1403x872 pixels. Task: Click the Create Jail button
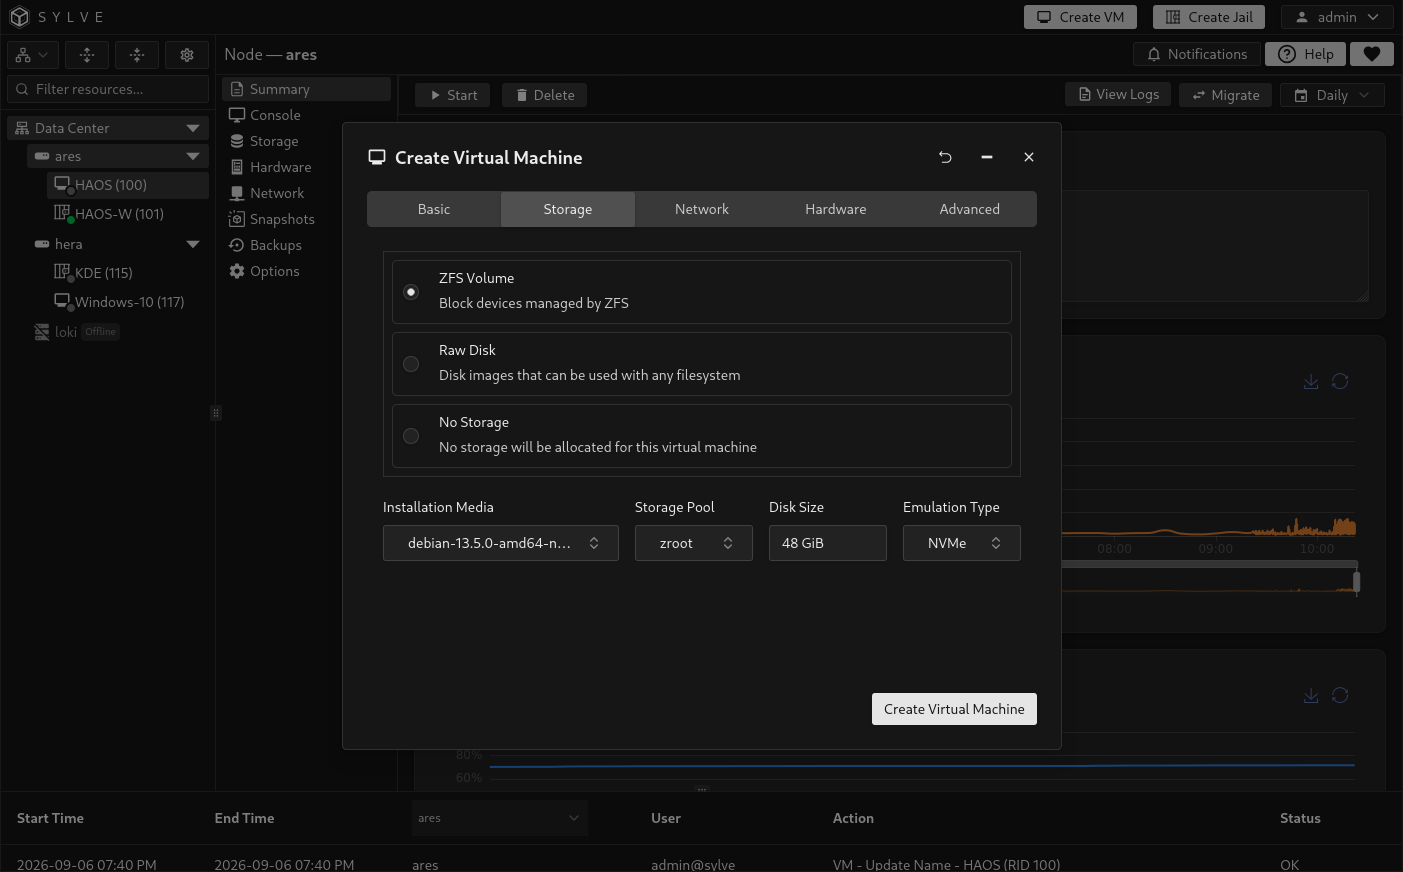point(1209,17)
